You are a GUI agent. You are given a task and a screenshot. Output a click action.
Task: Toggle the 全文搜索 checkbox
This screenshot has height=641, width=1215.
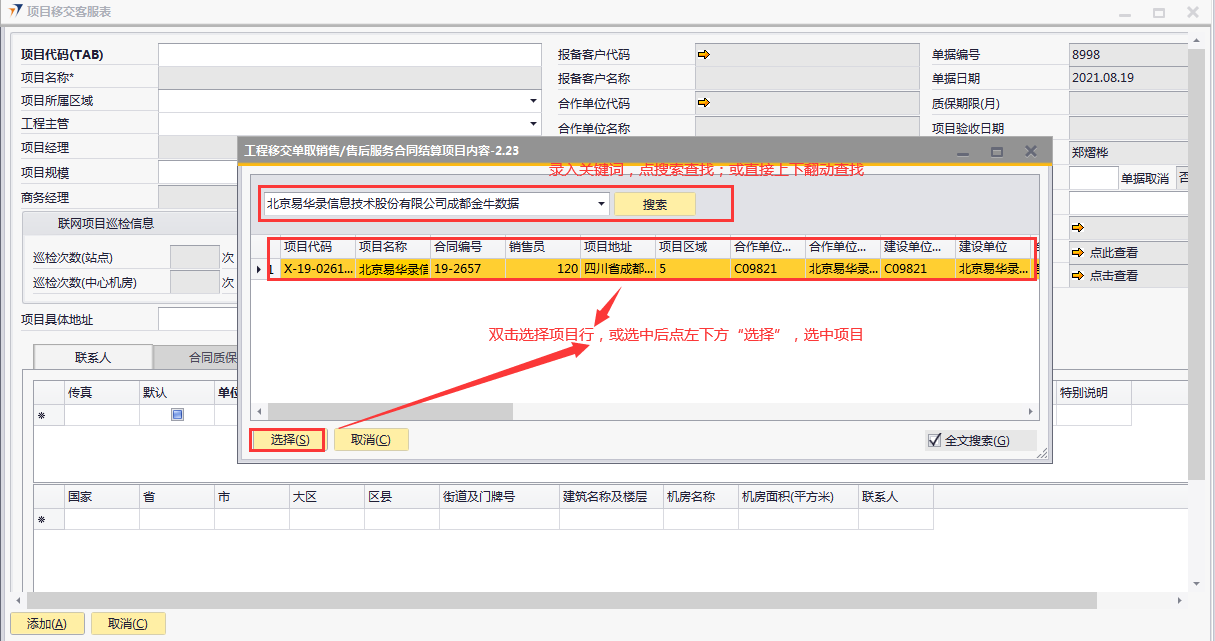(935, 440)
